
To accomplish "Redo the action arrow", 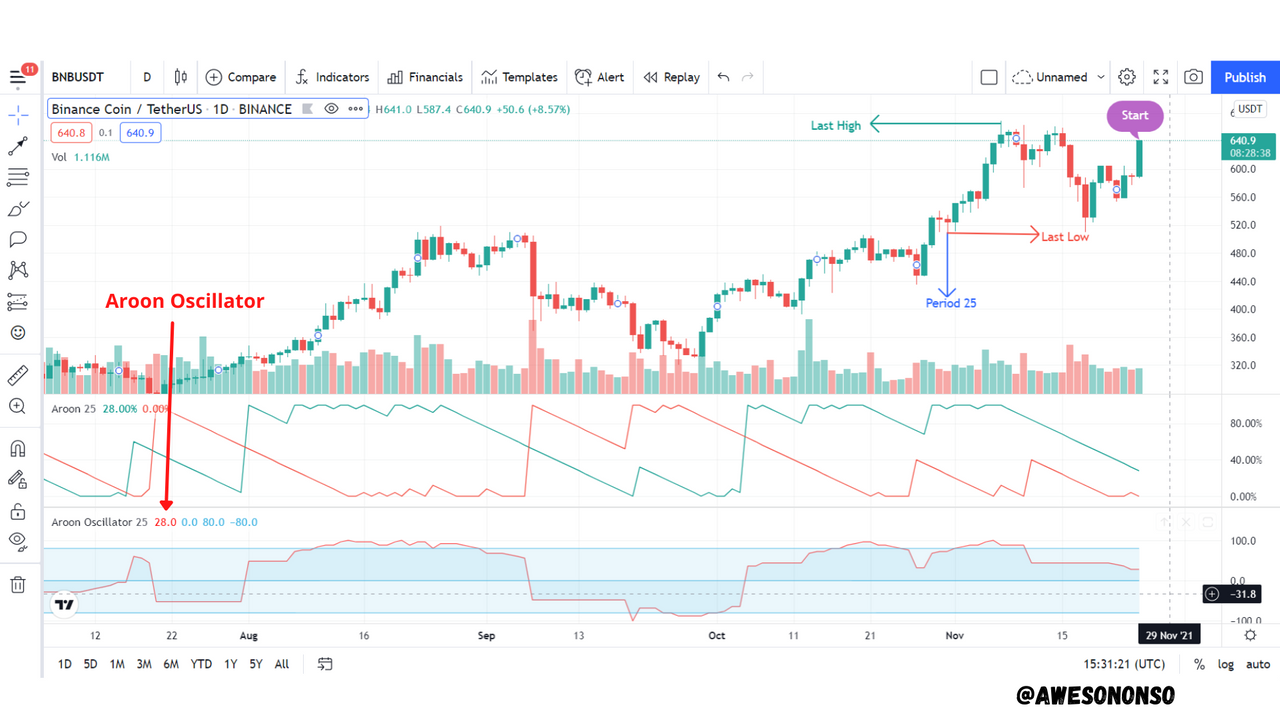I will pos(747,77).
